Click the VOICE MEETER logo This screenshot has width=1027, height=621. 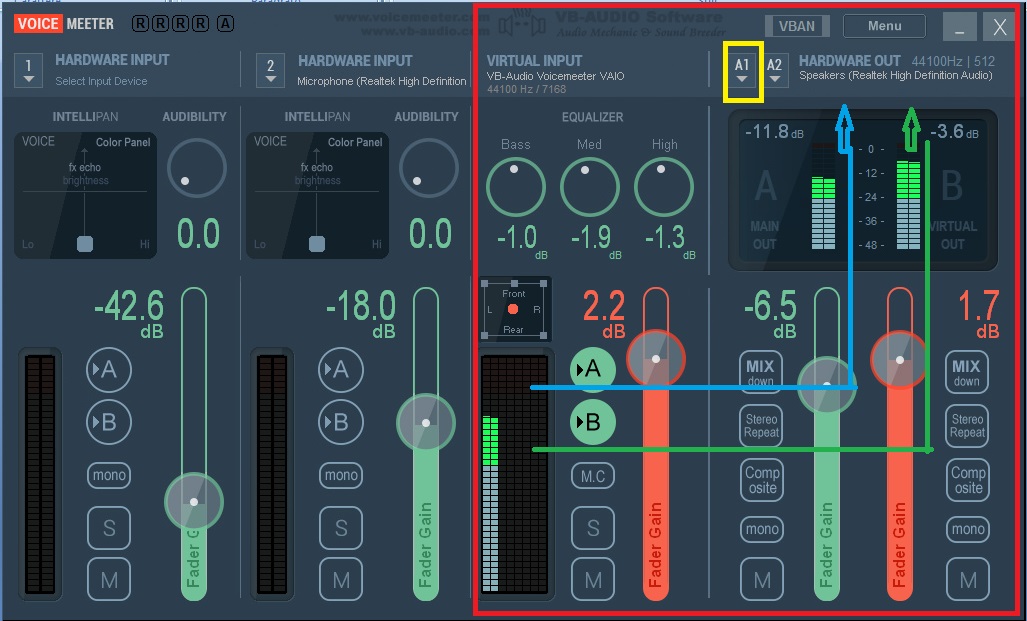point(64,24)
